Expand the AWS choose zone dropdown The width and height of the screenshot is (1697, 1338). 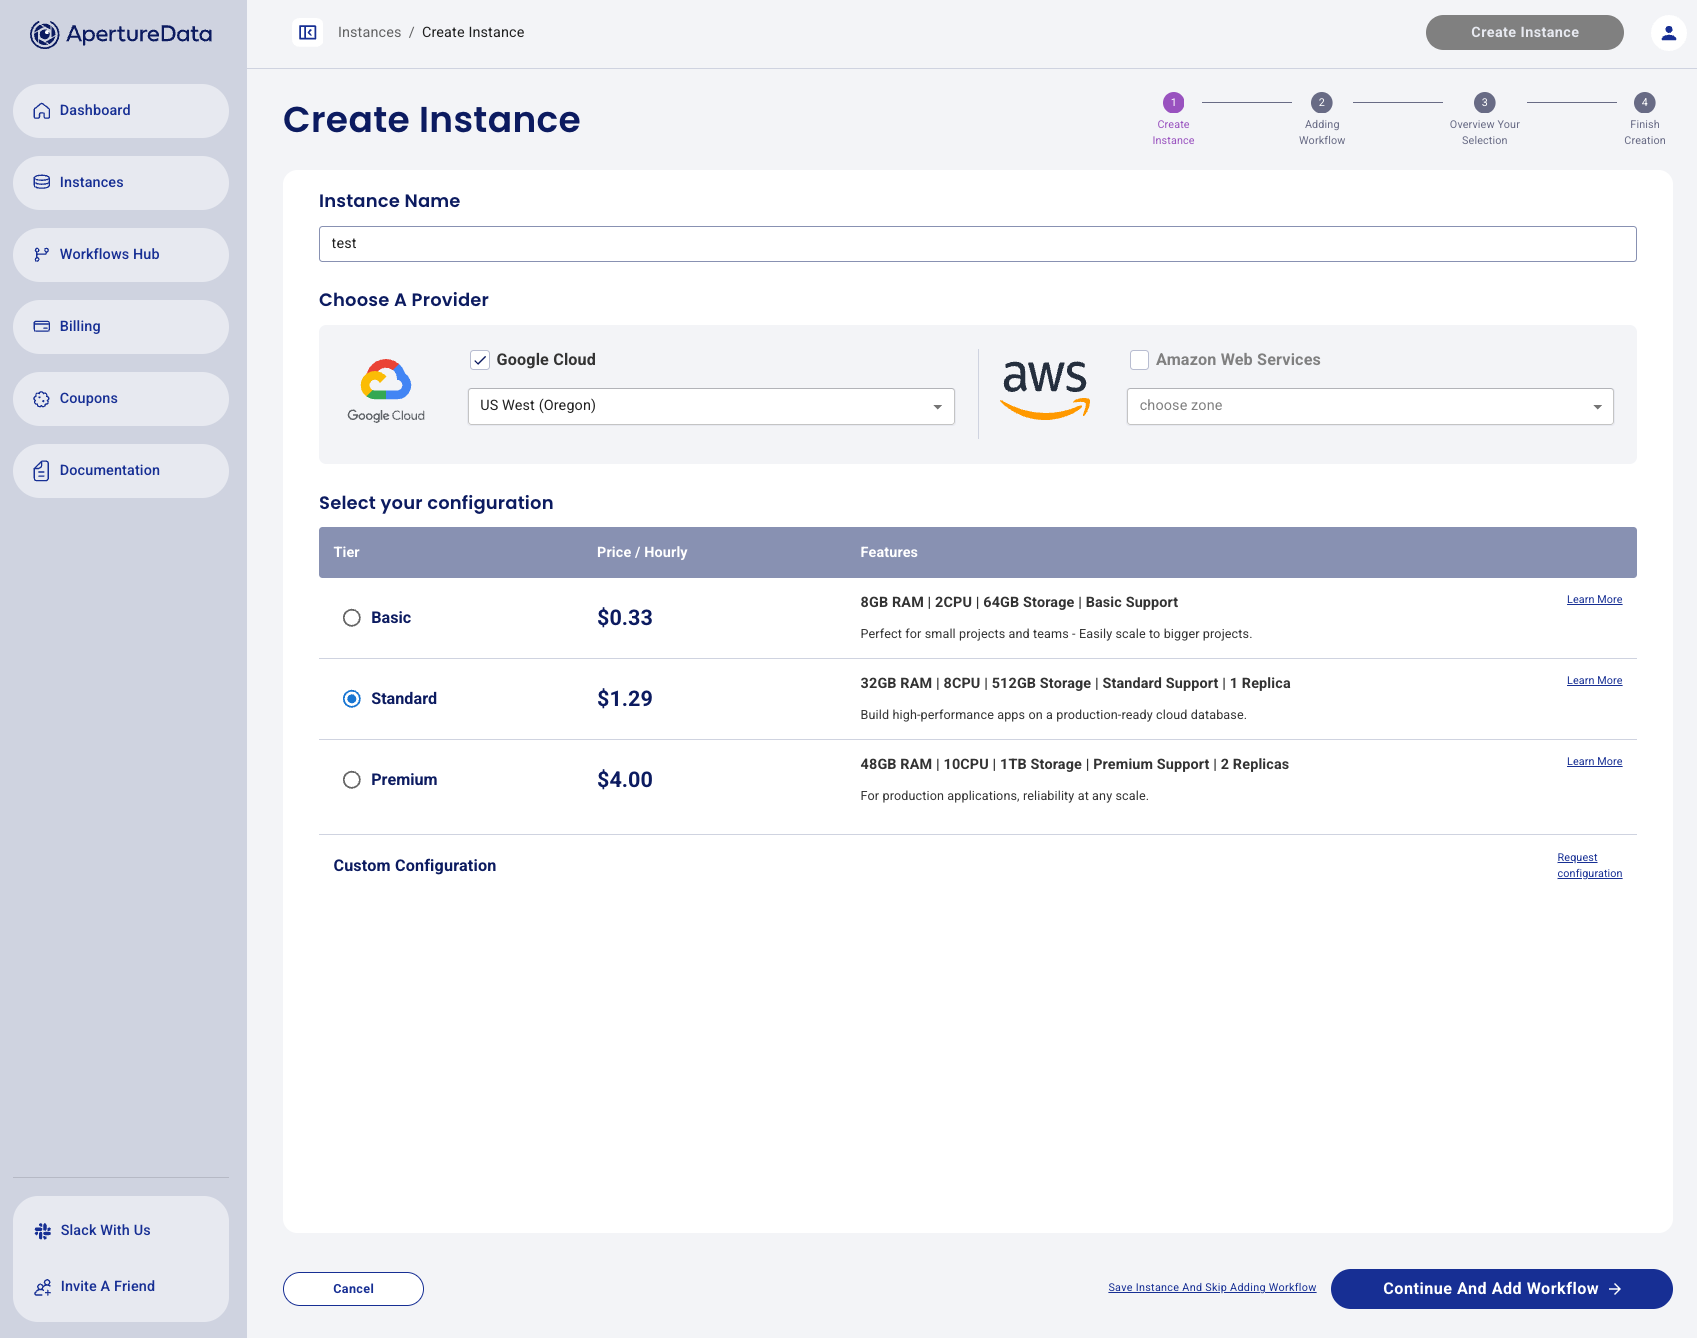[1369, 406]
